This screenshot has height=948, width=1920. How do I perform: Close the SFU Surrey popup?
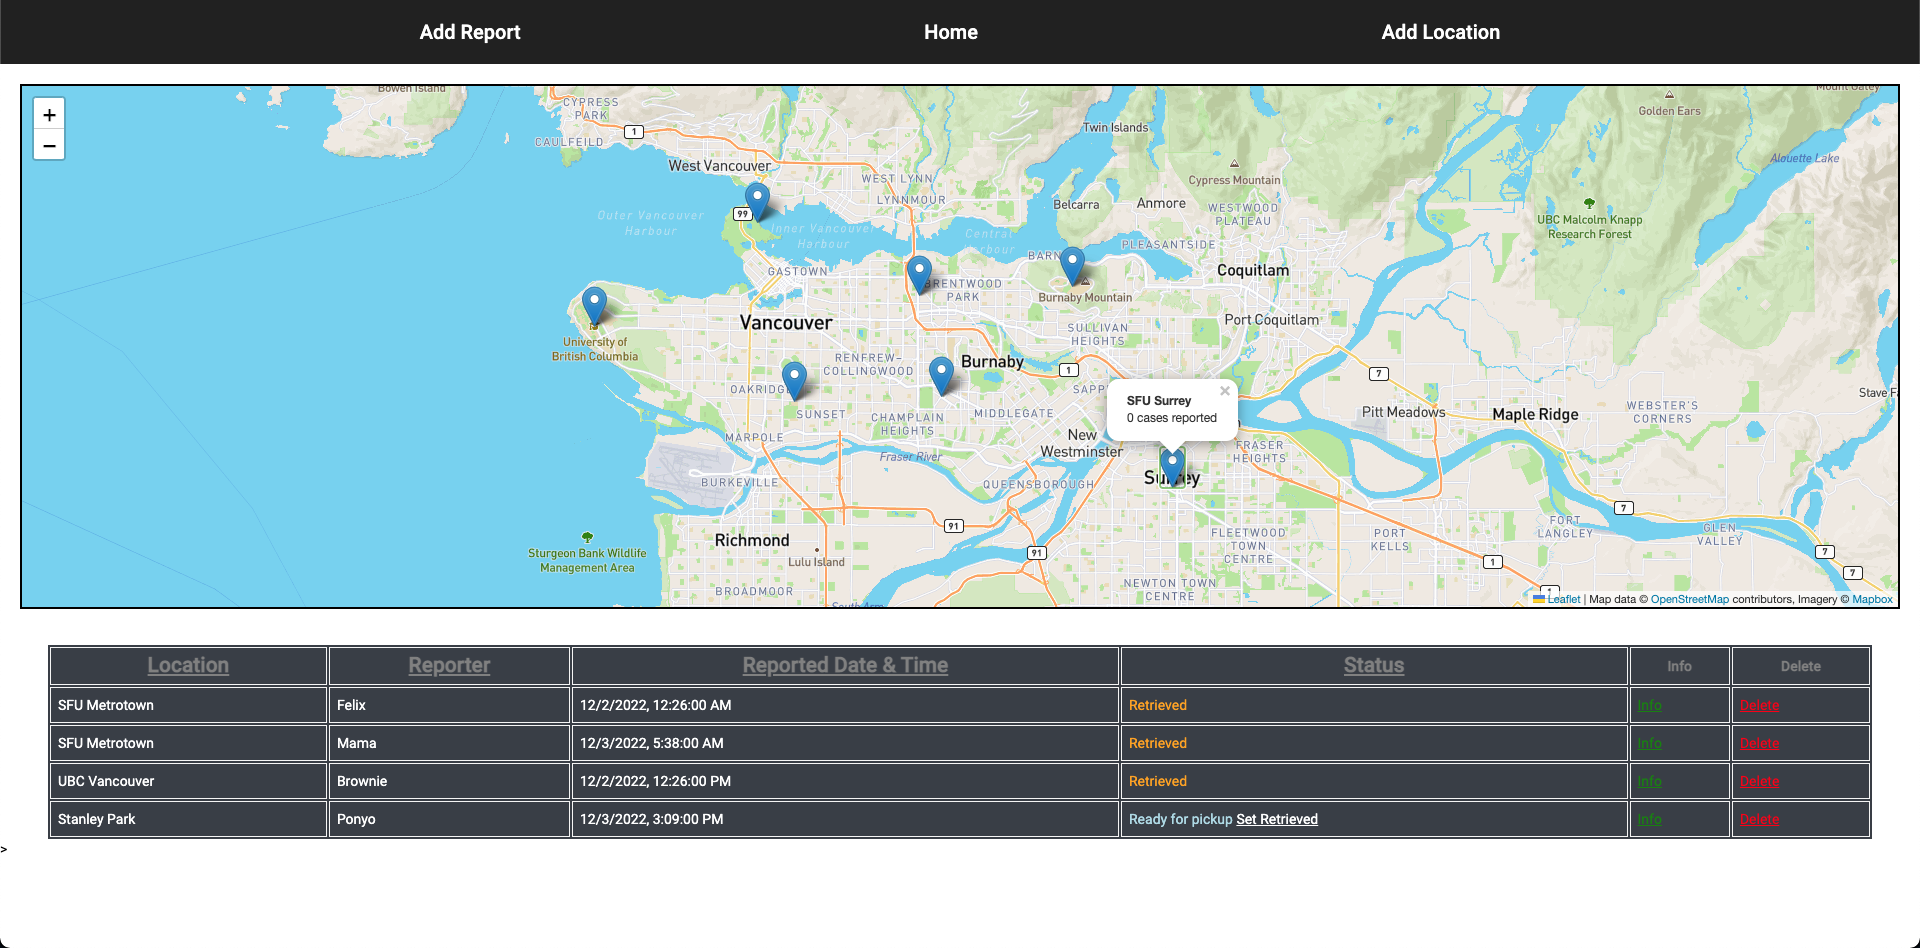[1224, 391]
